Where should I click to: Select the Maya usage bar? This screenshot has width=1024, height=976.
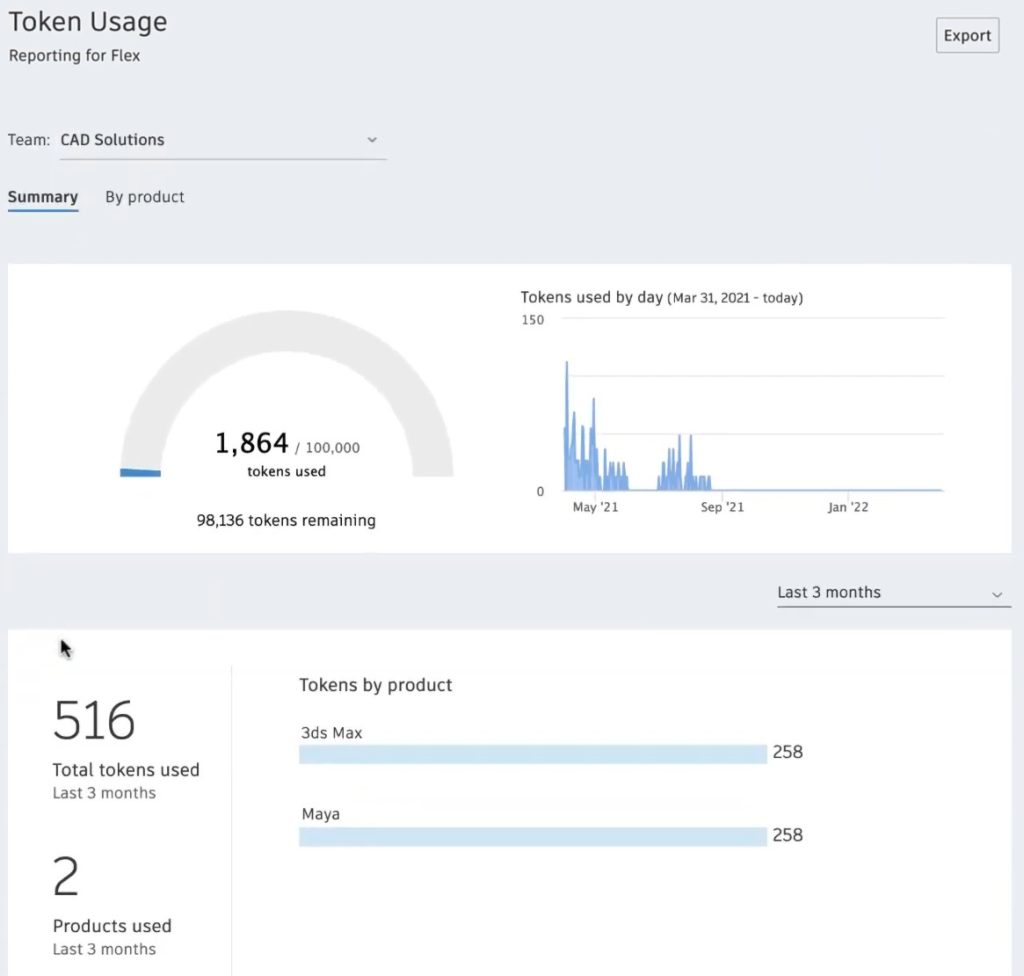[532, 836]
